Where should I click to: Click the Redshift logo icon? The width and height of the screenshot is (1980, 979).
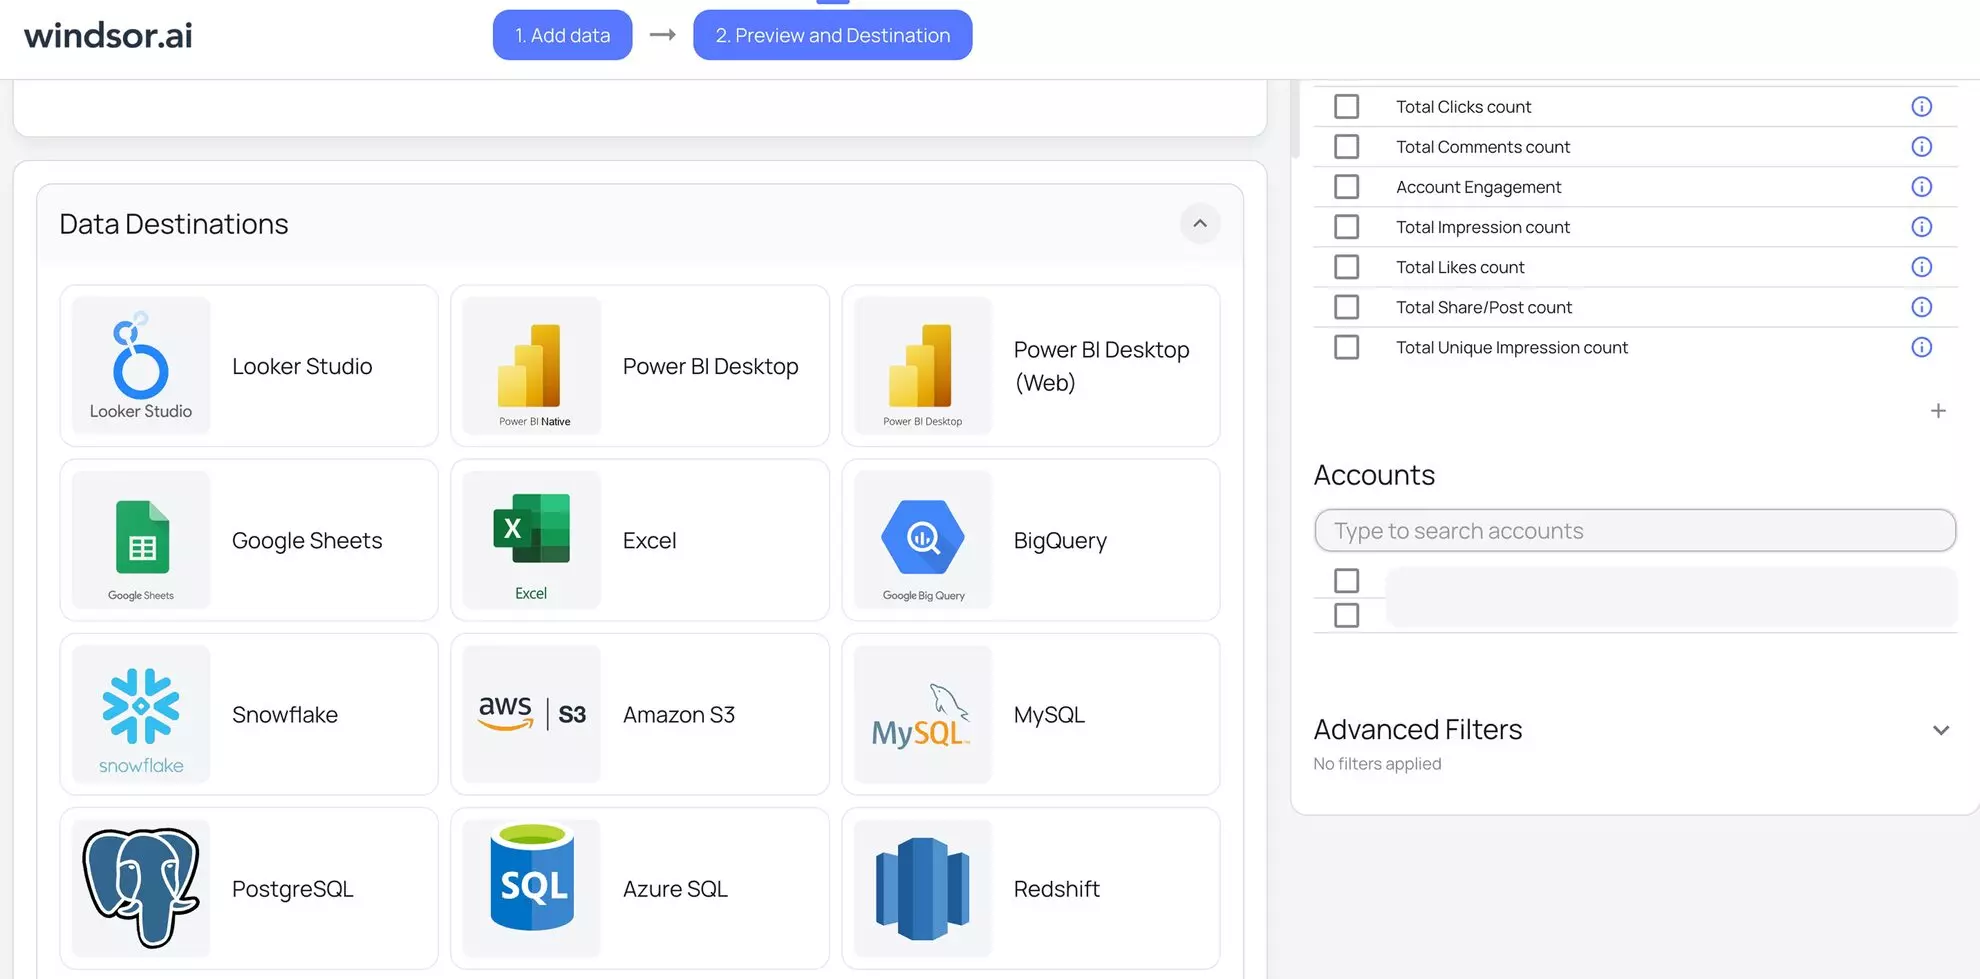coord(922,888)
